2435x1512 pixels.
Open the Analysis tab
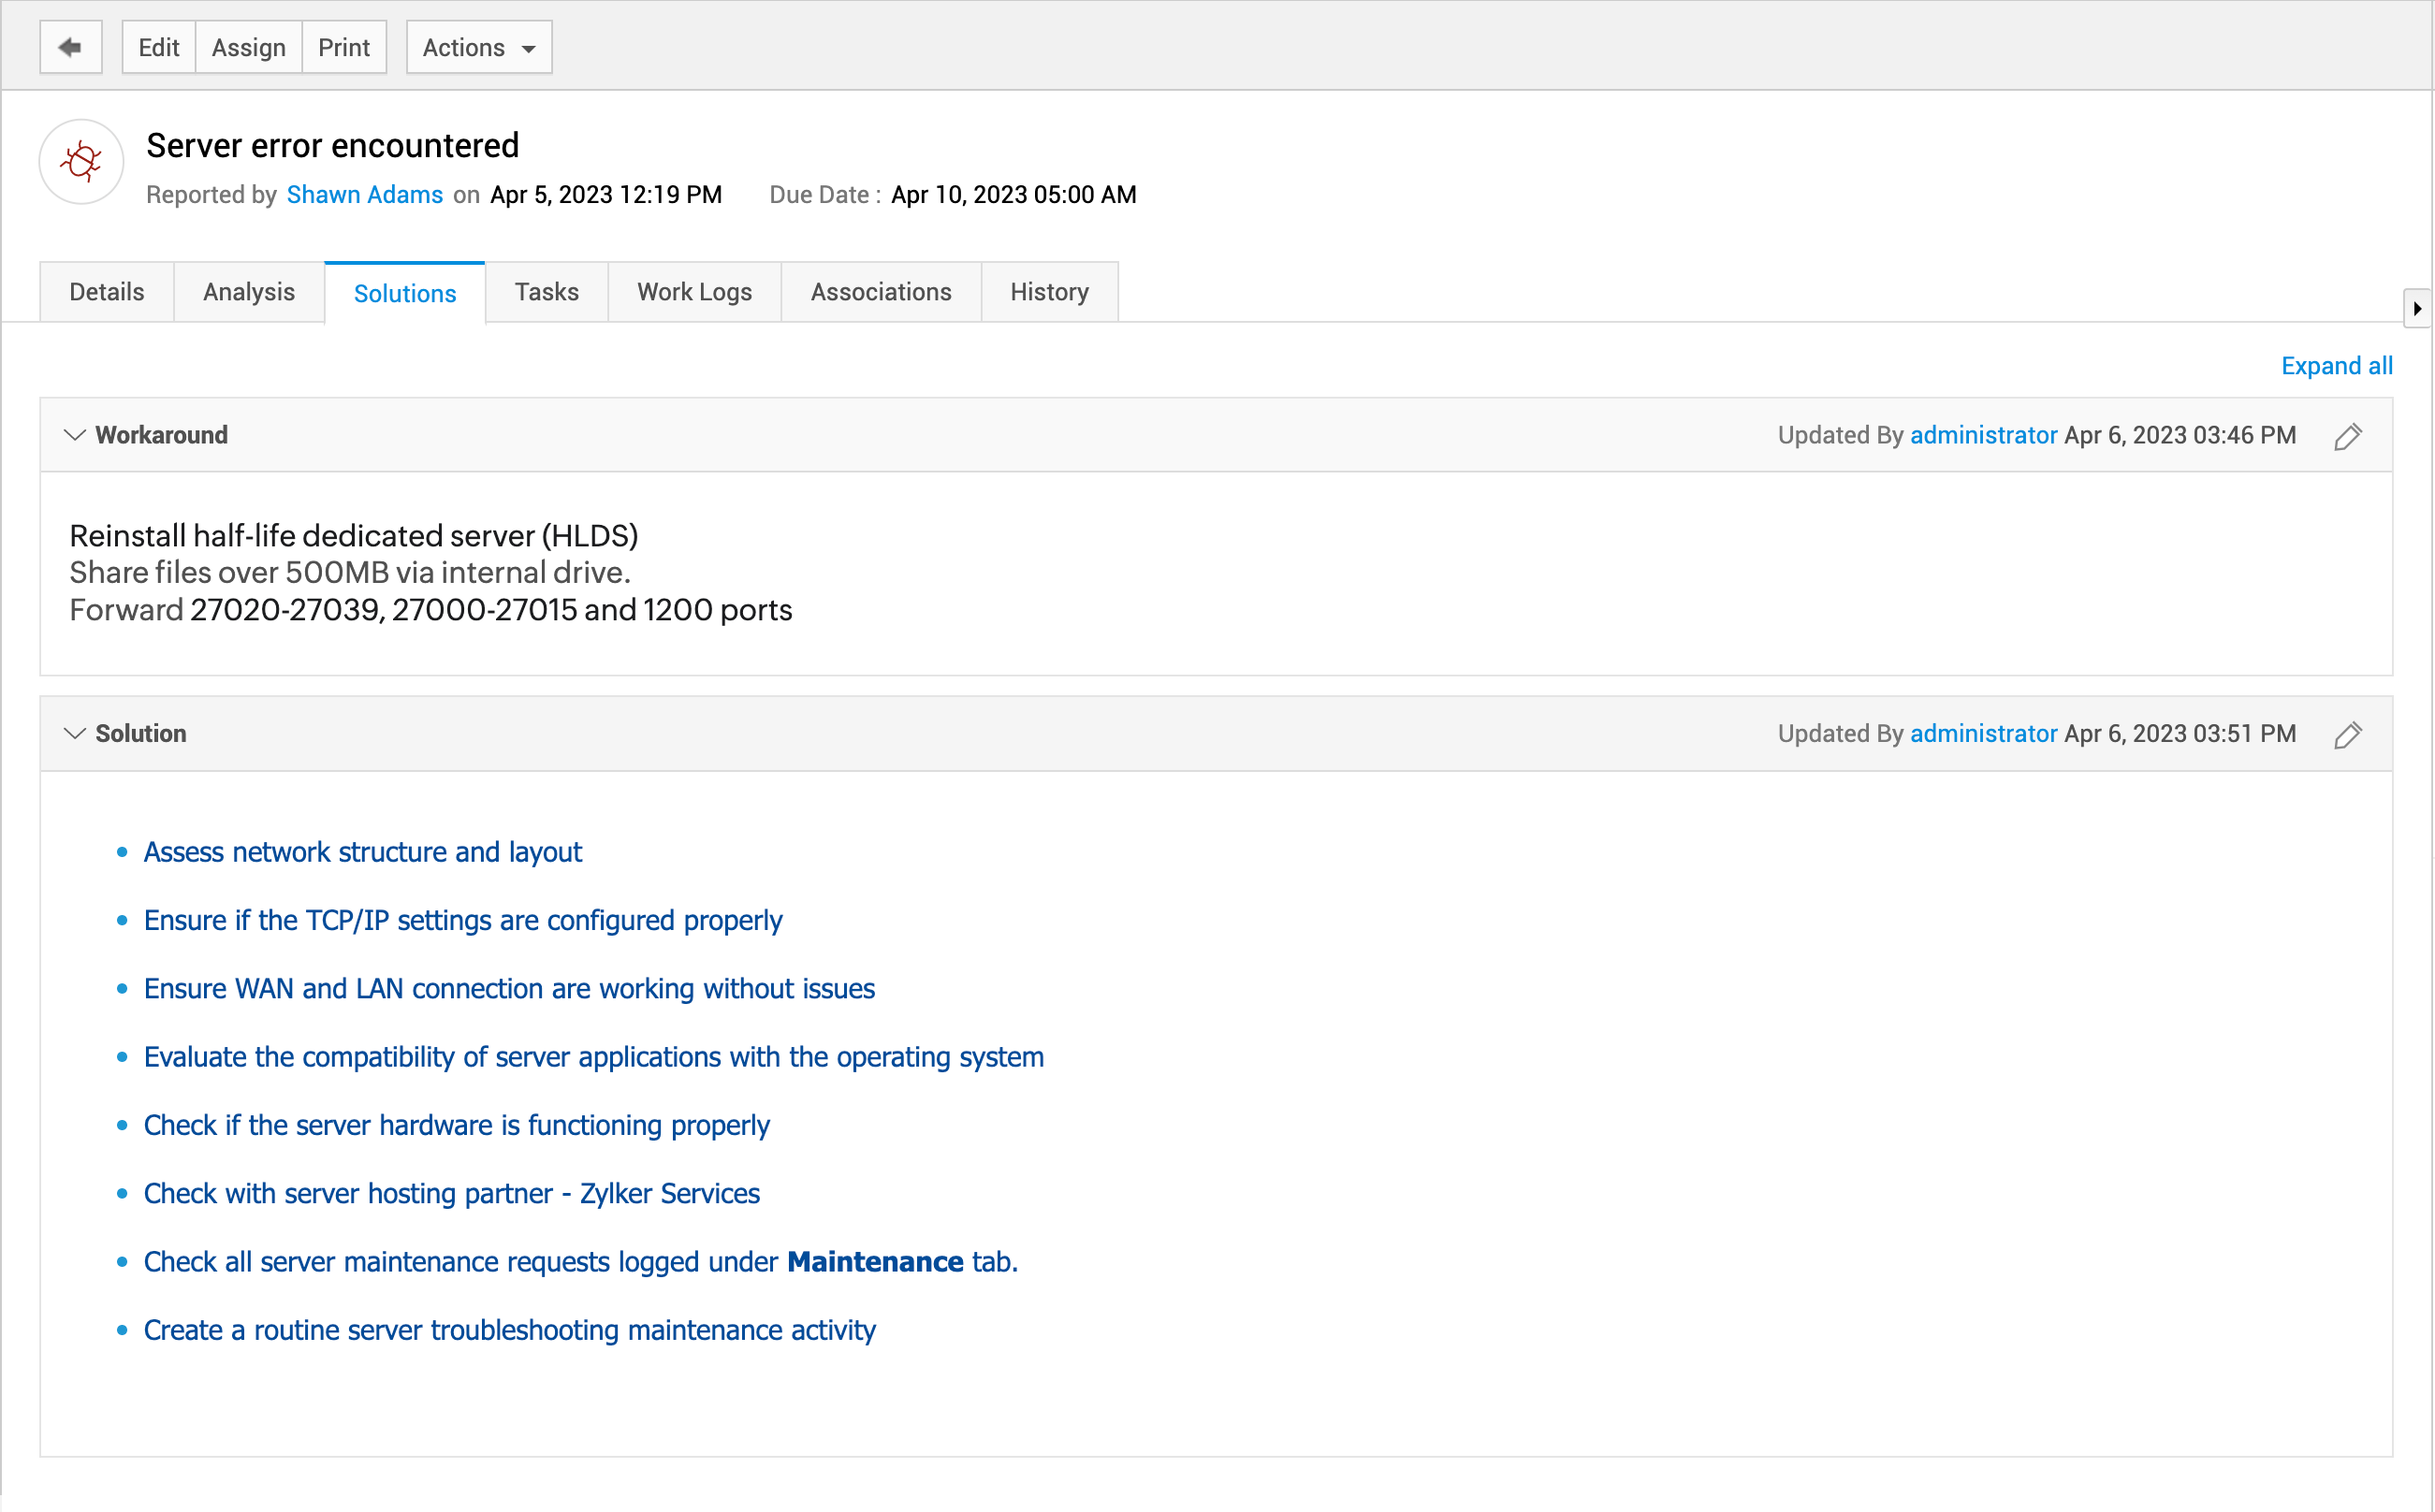coord(248,292)
